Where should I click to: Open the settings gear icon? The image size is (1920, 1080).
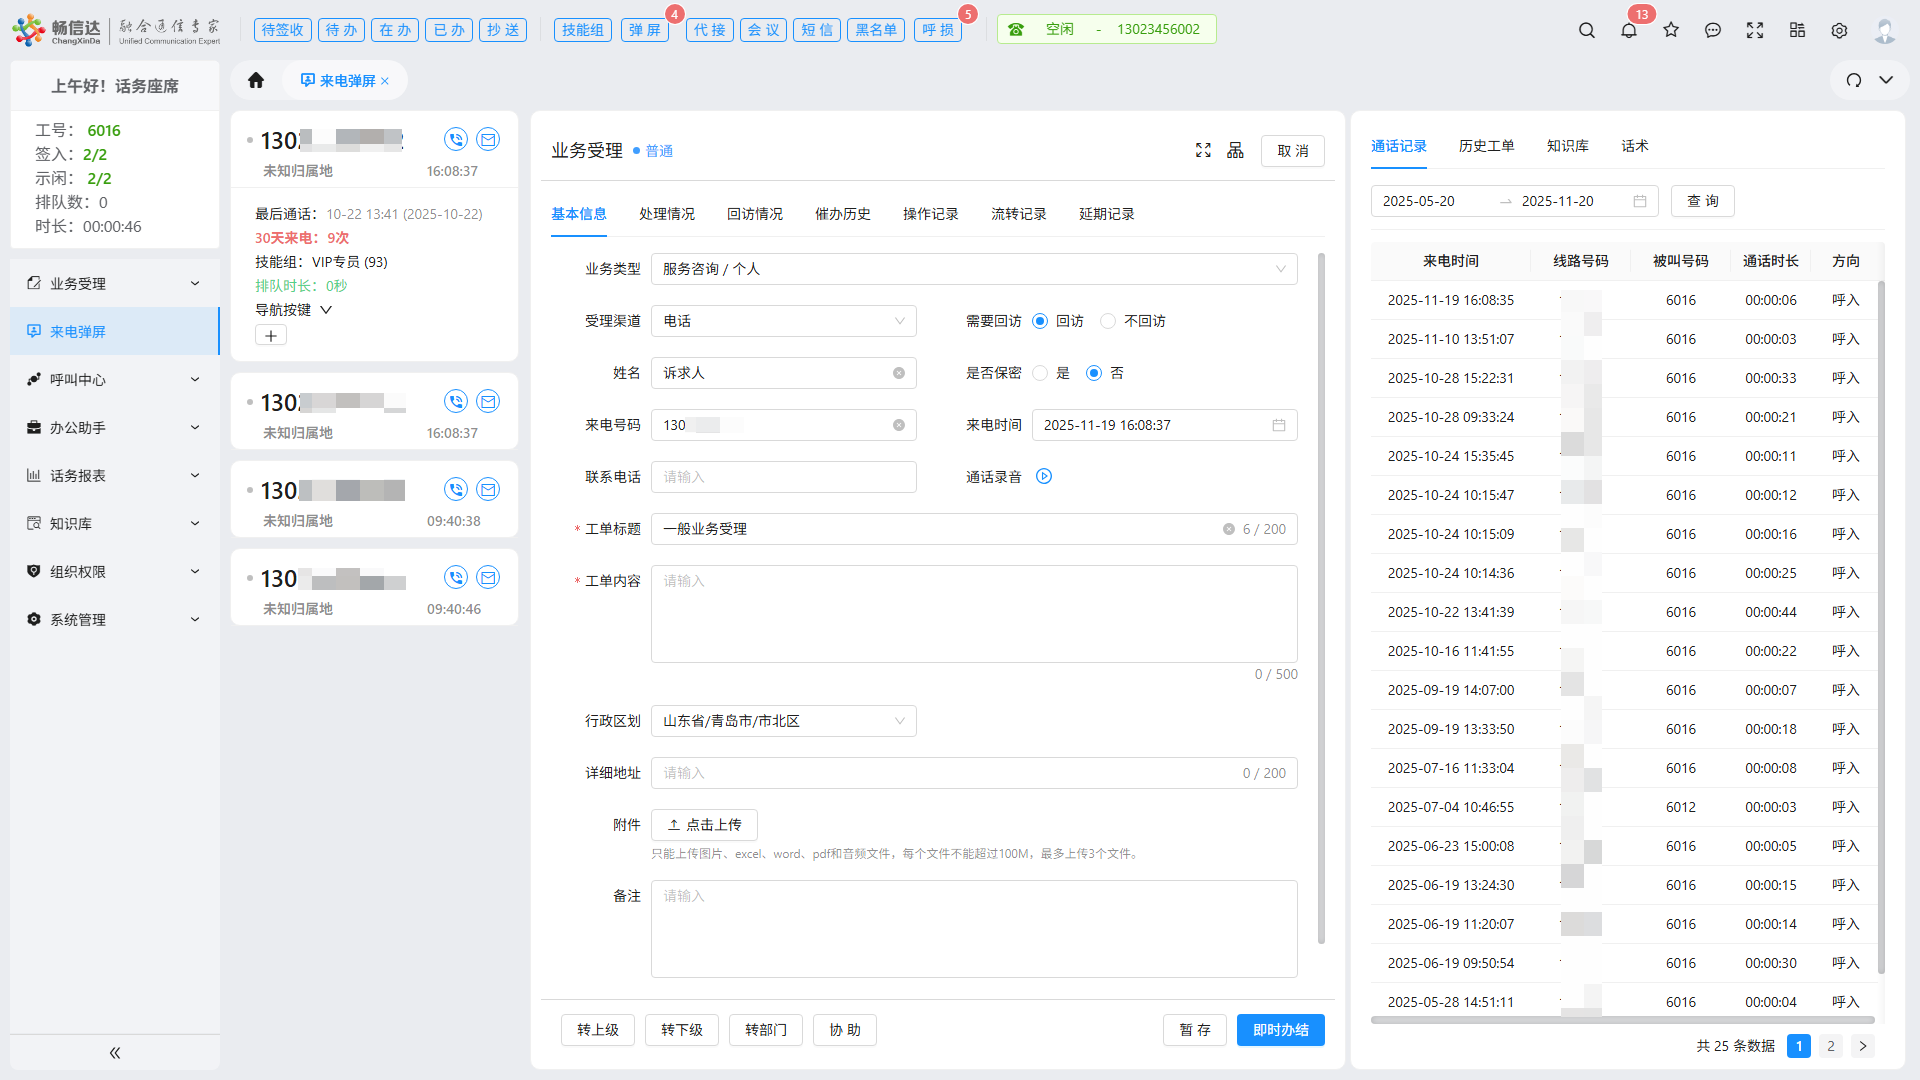click(1839, 31)
